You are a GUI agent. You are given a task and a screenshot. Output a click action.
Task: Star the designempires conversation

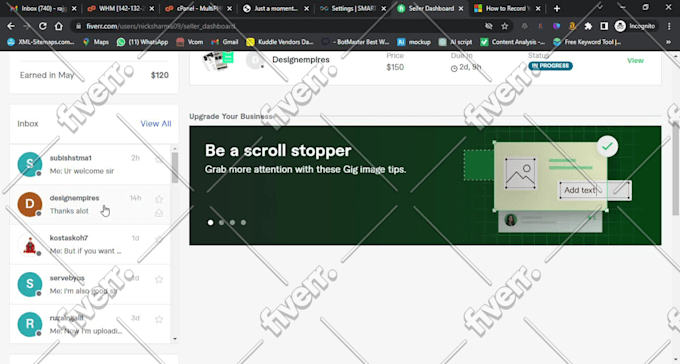pos(159,199)
